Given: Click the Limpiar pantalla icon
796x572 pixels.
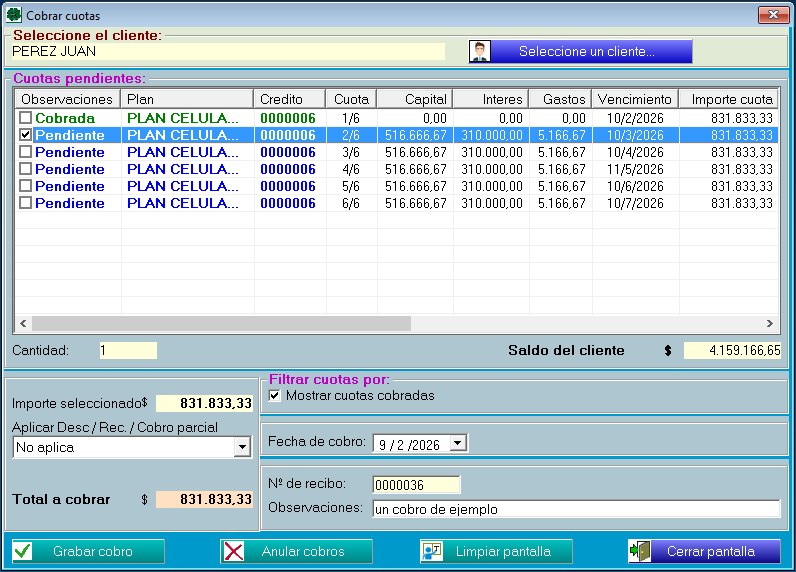Looking at the screenshot, I should 432,551.
